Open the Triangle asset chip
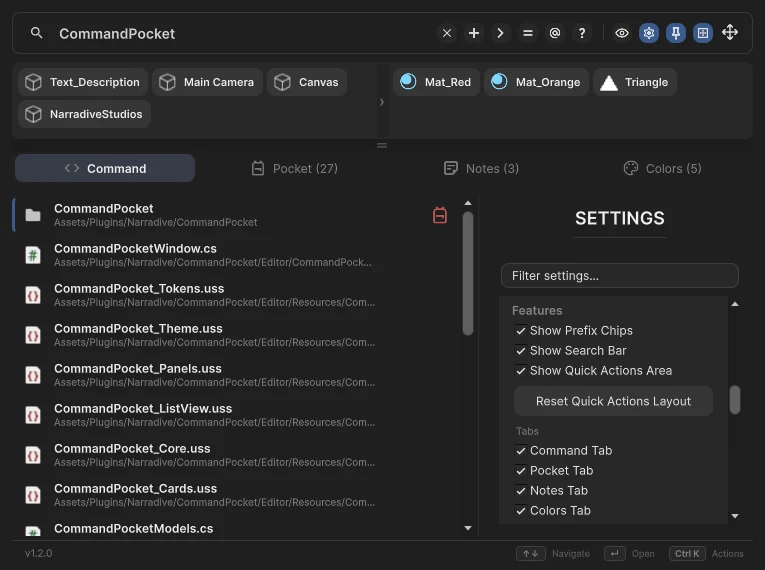765x570 pixels. (x=635, y=82)
